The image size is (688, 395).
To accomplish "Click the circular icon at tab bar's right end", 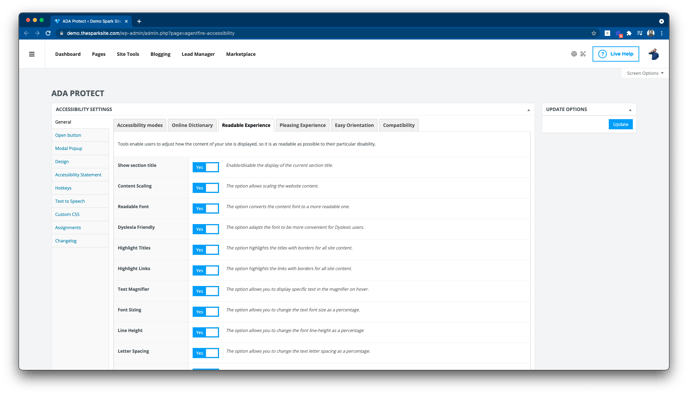I will (661, 21).
